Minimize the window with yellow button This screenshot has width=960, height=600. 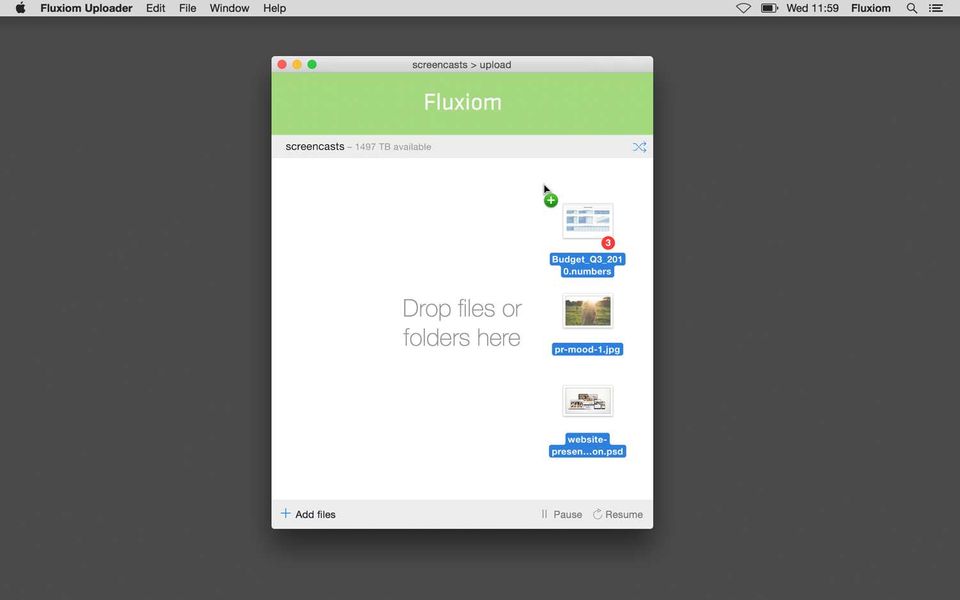tap(297, 64)
